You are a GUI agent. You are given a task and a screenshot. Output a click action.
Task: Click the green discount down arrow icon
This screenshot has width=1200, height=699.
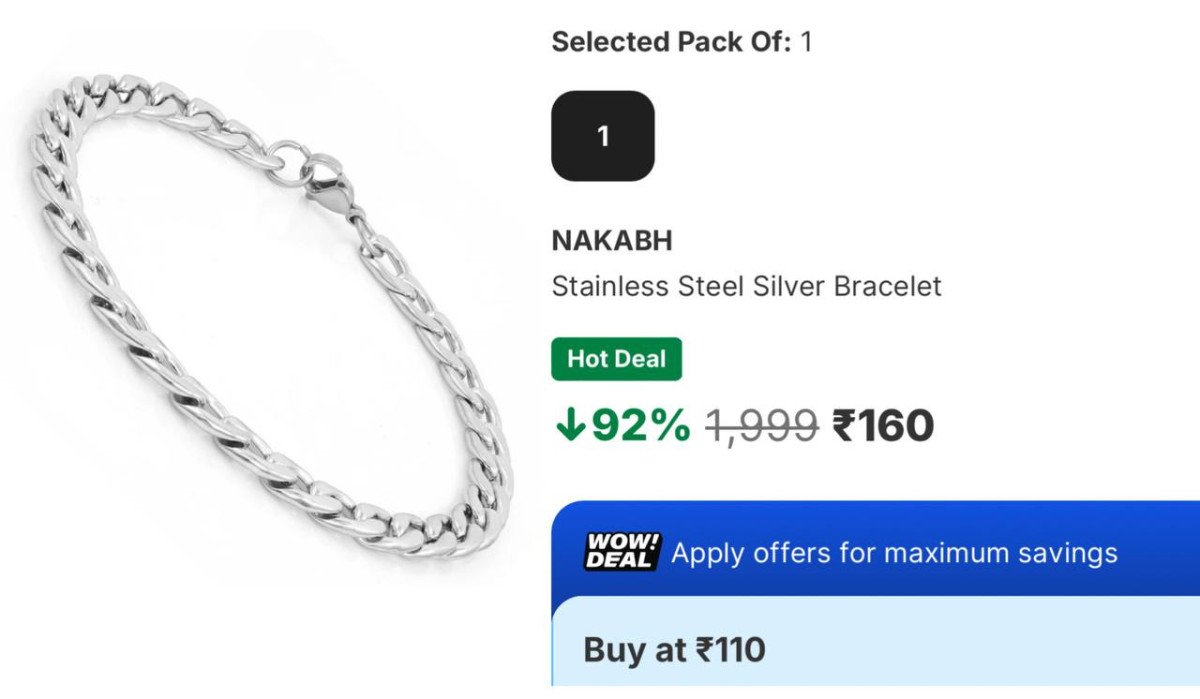tap(571, 426)
